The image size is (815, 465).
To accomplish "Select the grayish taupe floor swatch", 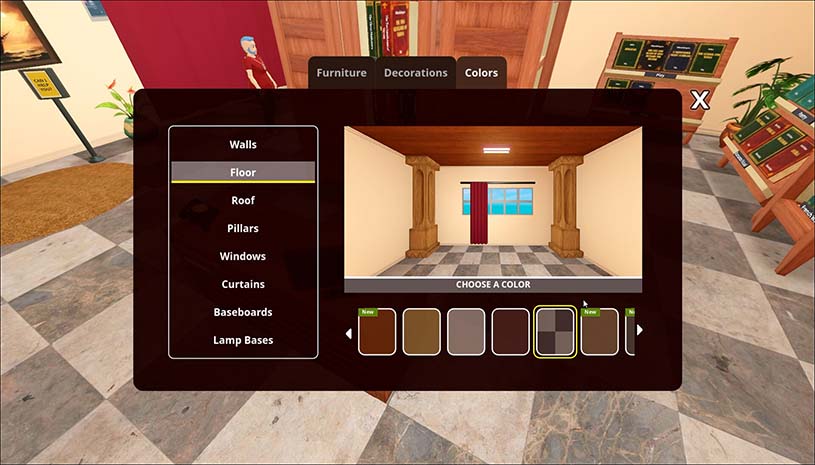I will pos(466,331).
